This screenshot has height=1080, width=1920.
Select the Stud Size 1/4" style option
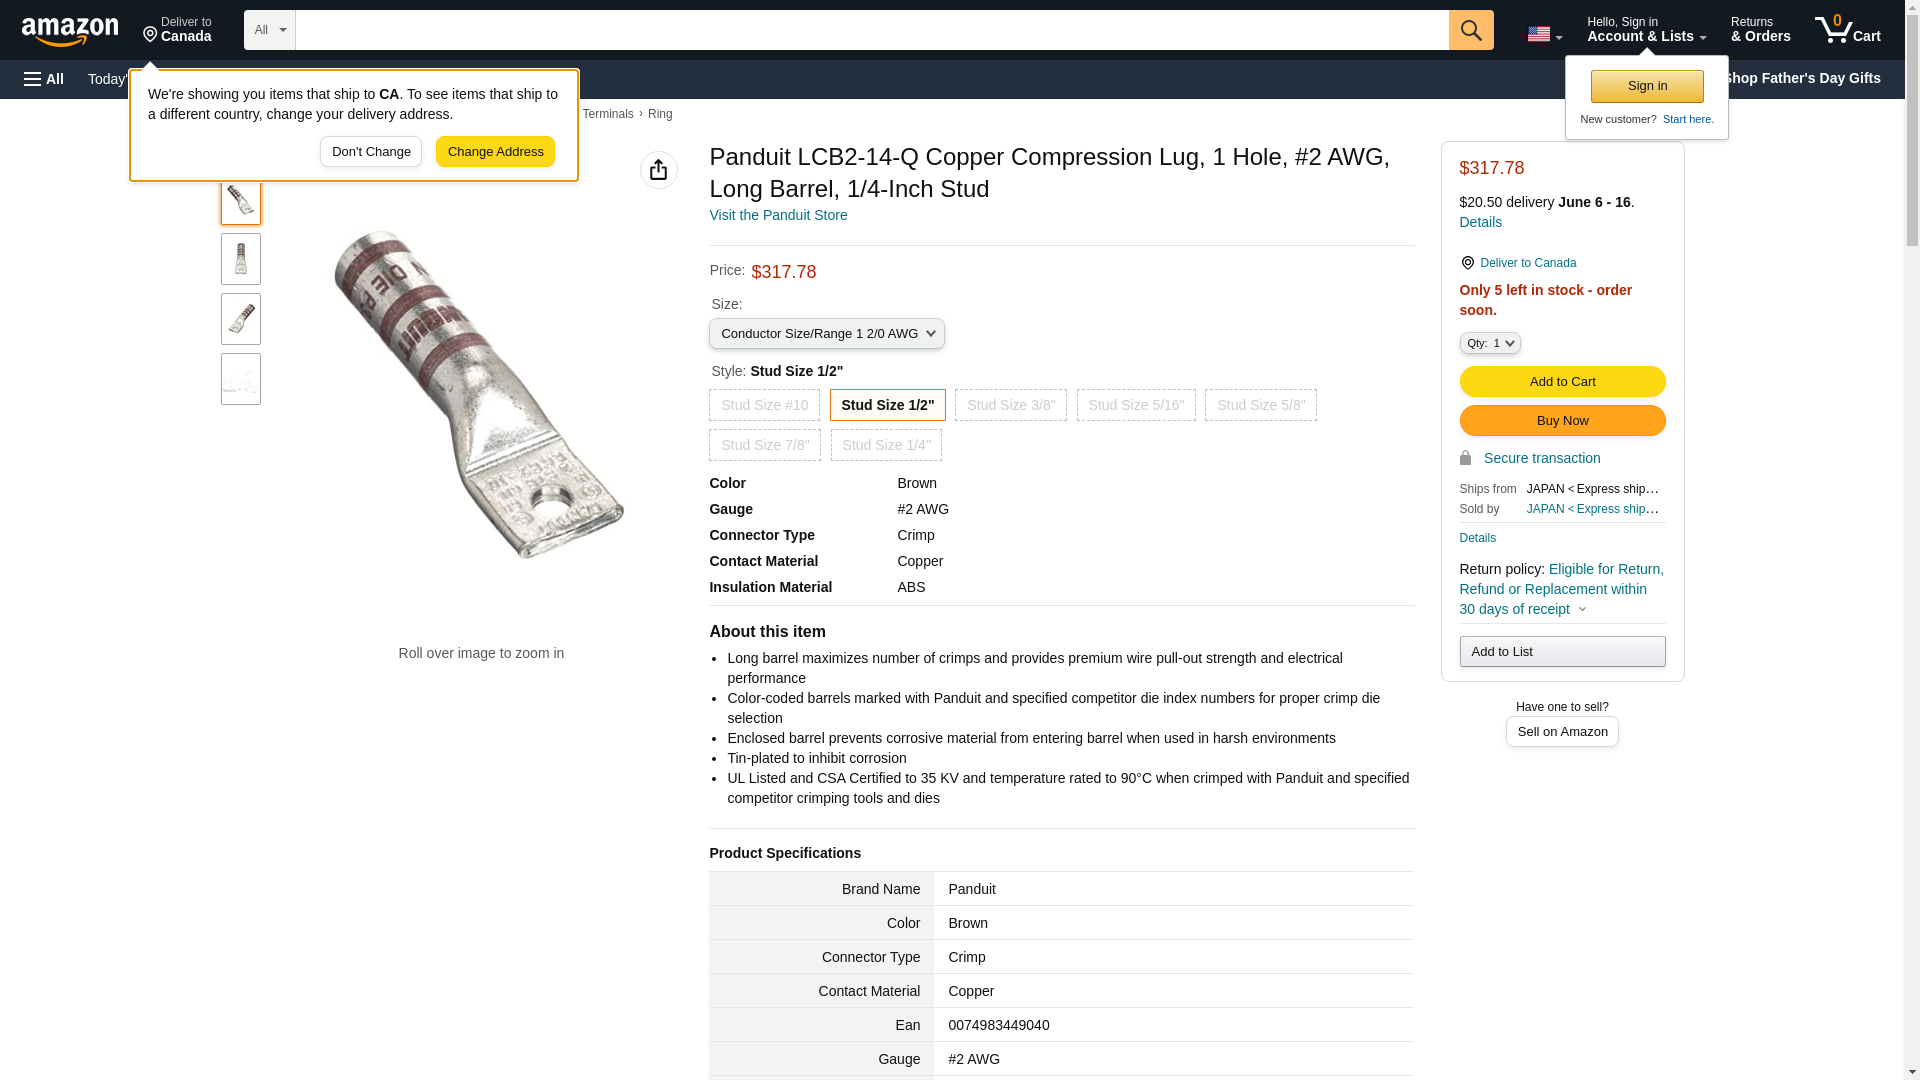click(885, 445)
